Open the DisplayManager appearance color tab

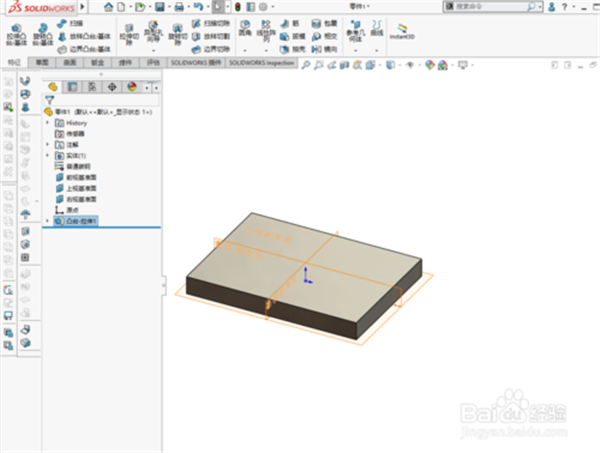(130, 86)
